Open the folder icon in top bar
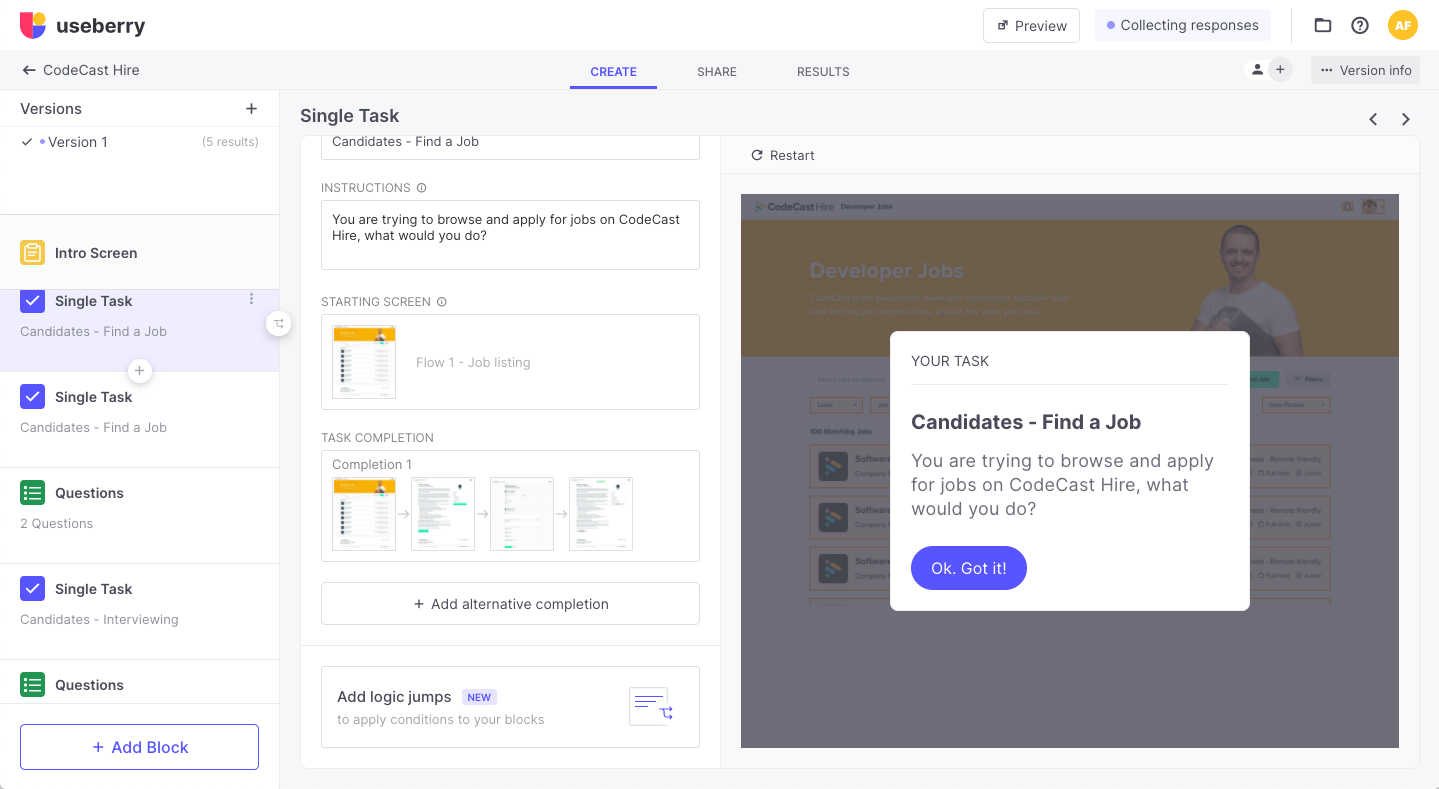Viewport: 1439px width, 789px height. [x=1323, y=26]
